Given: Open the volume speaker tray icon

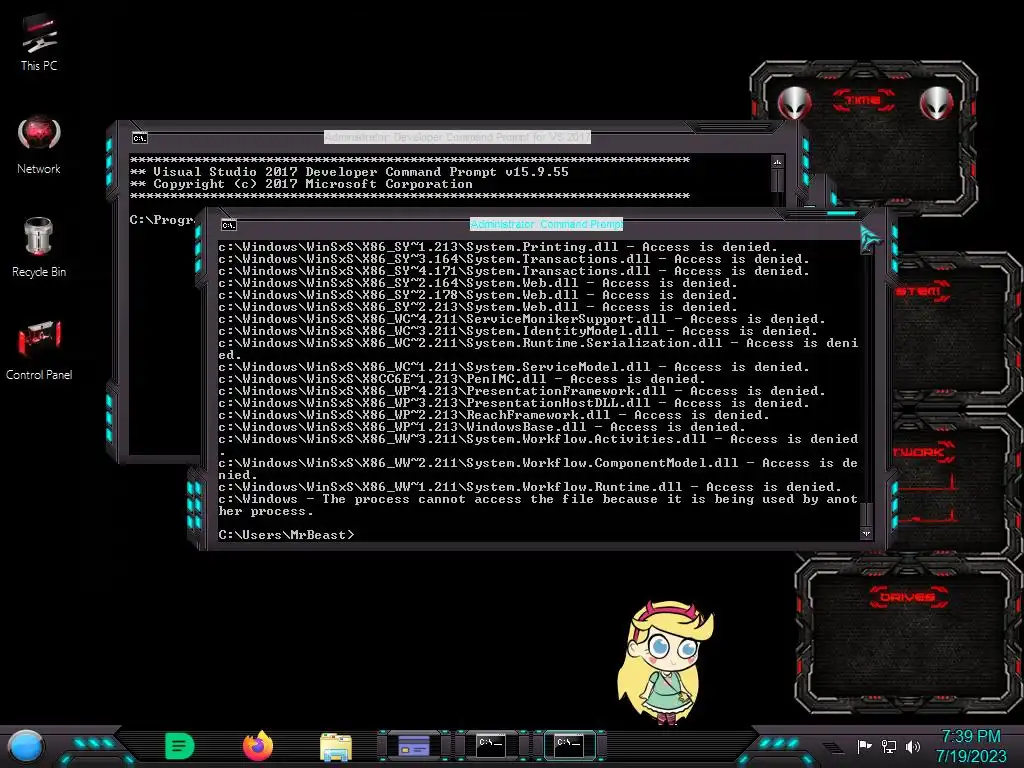Looking at the screenshot, I should 913,746.
